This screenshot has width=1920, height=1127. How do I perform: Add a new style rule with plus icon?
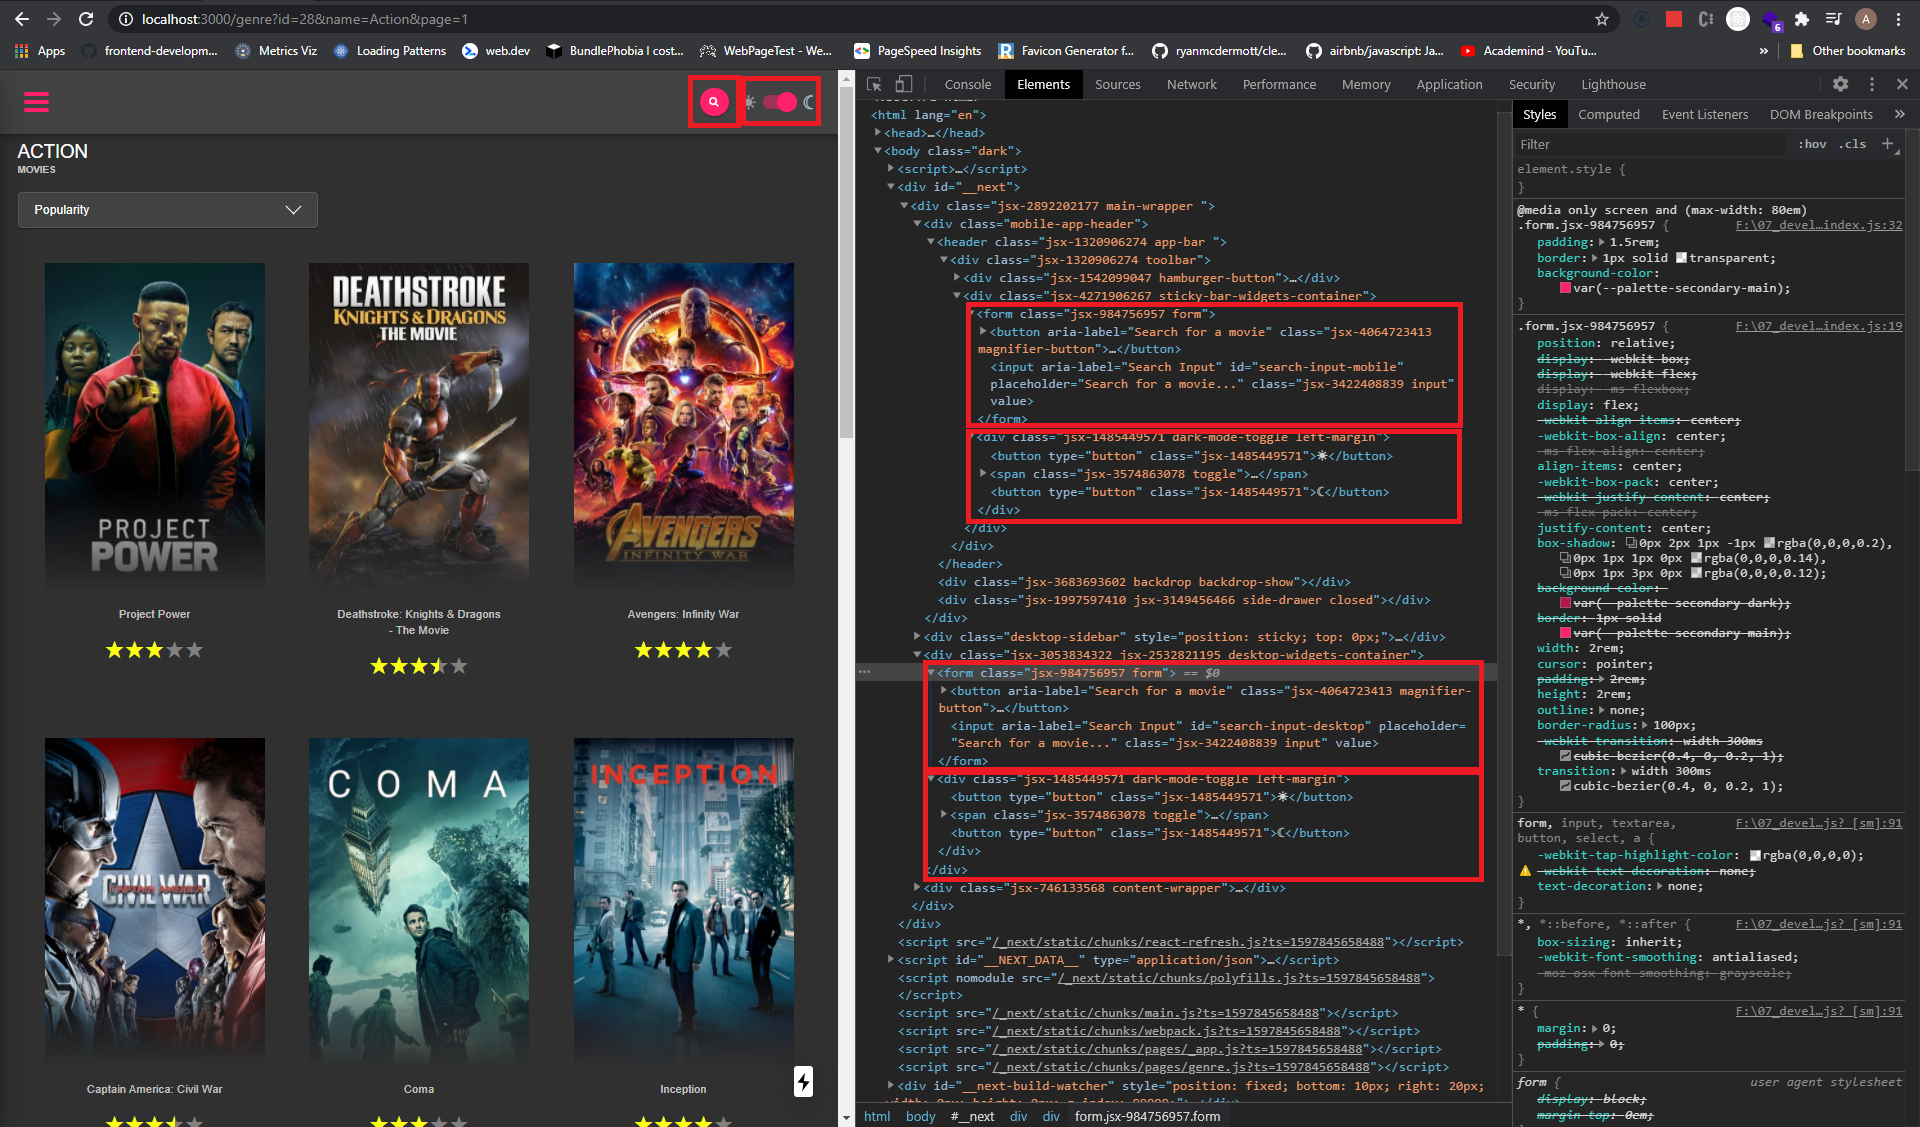(1887, 144)
